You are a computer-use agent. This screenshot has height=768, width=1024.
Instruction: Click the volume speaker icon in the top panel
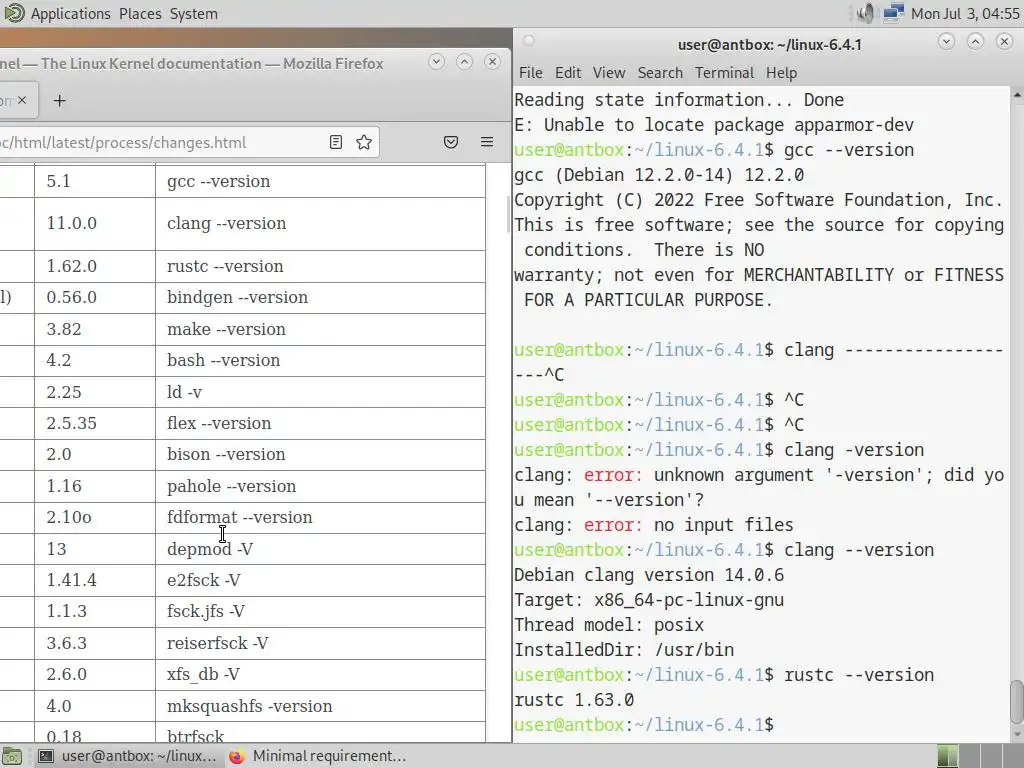(x=865, y=13)
